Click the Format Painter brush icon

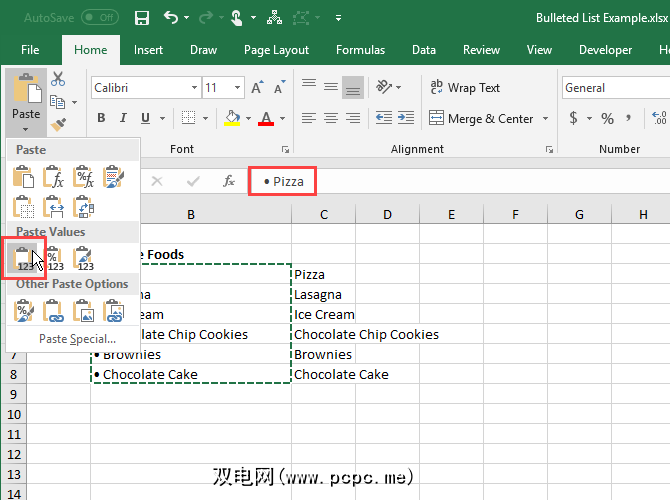coord(58,124)
